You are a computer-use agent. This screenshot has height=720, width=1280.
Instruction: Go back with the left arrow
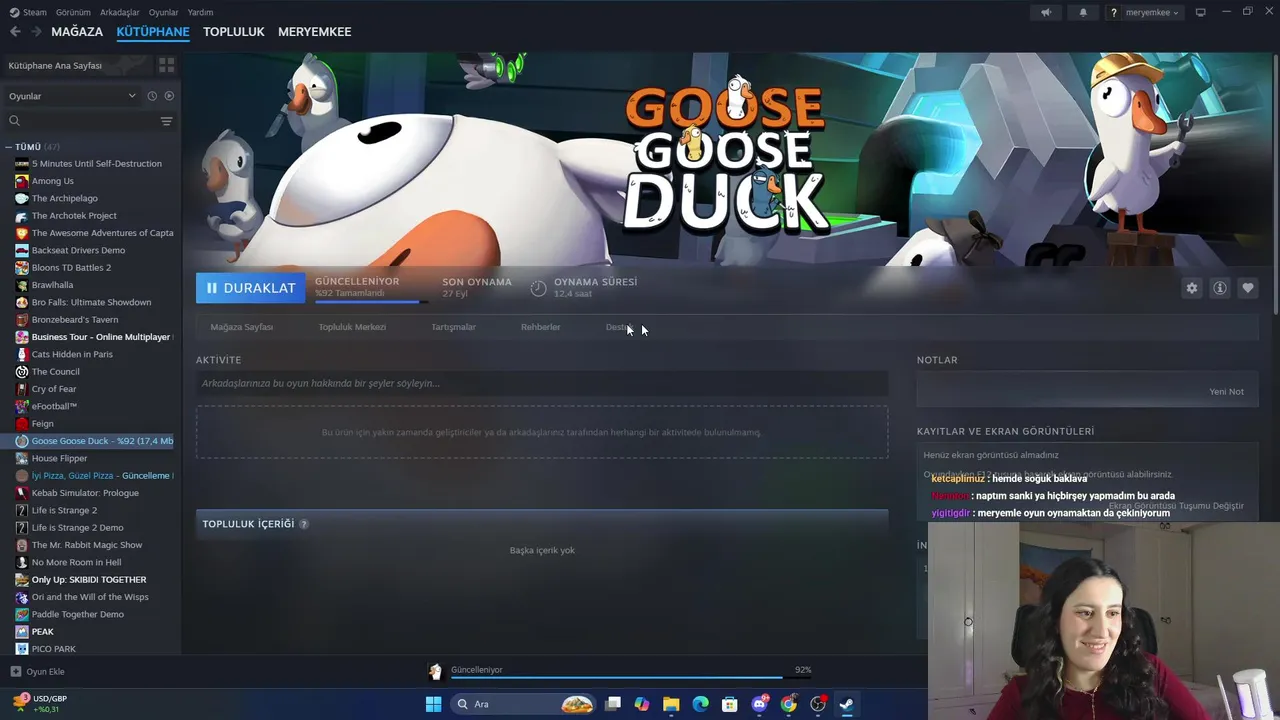(x=15, y=32)
